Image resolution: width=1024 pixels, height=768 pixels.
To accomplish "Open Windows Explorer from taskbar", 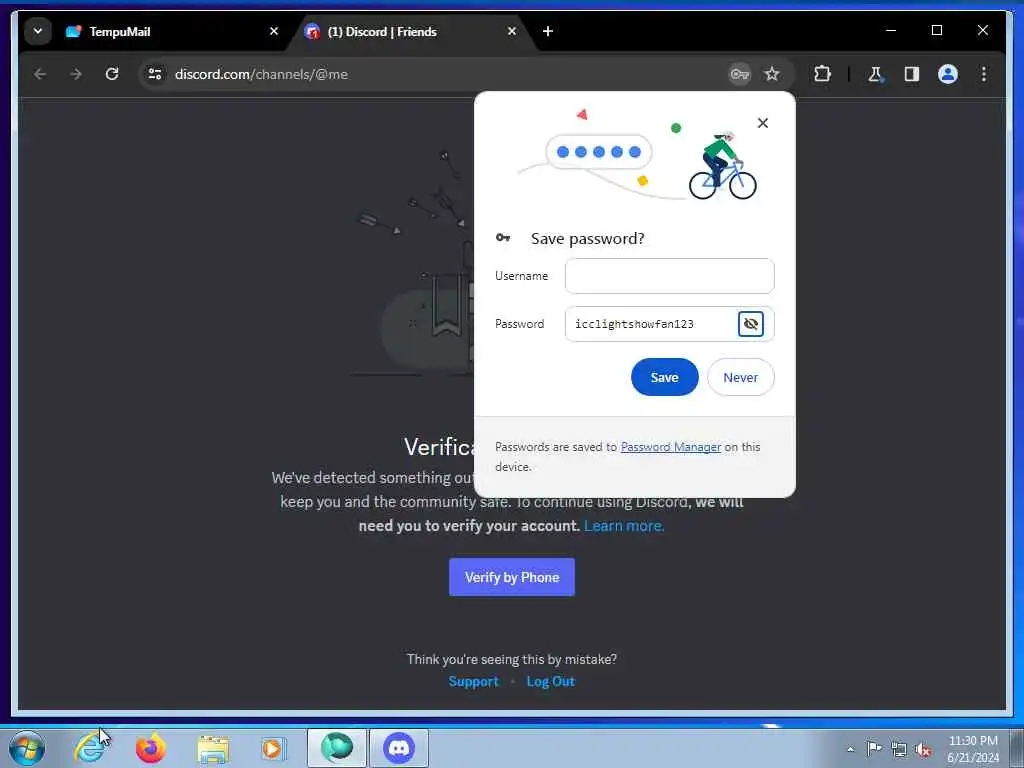I will tap(213, 748).
